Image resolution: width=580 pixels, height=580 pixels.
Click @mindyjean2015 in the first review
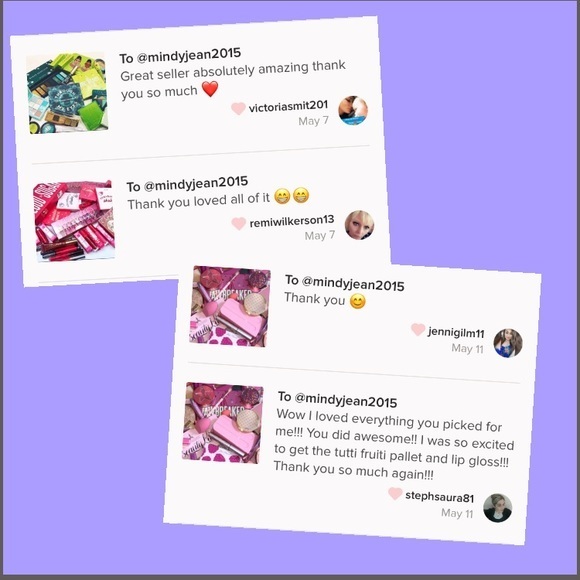(189, 55)
